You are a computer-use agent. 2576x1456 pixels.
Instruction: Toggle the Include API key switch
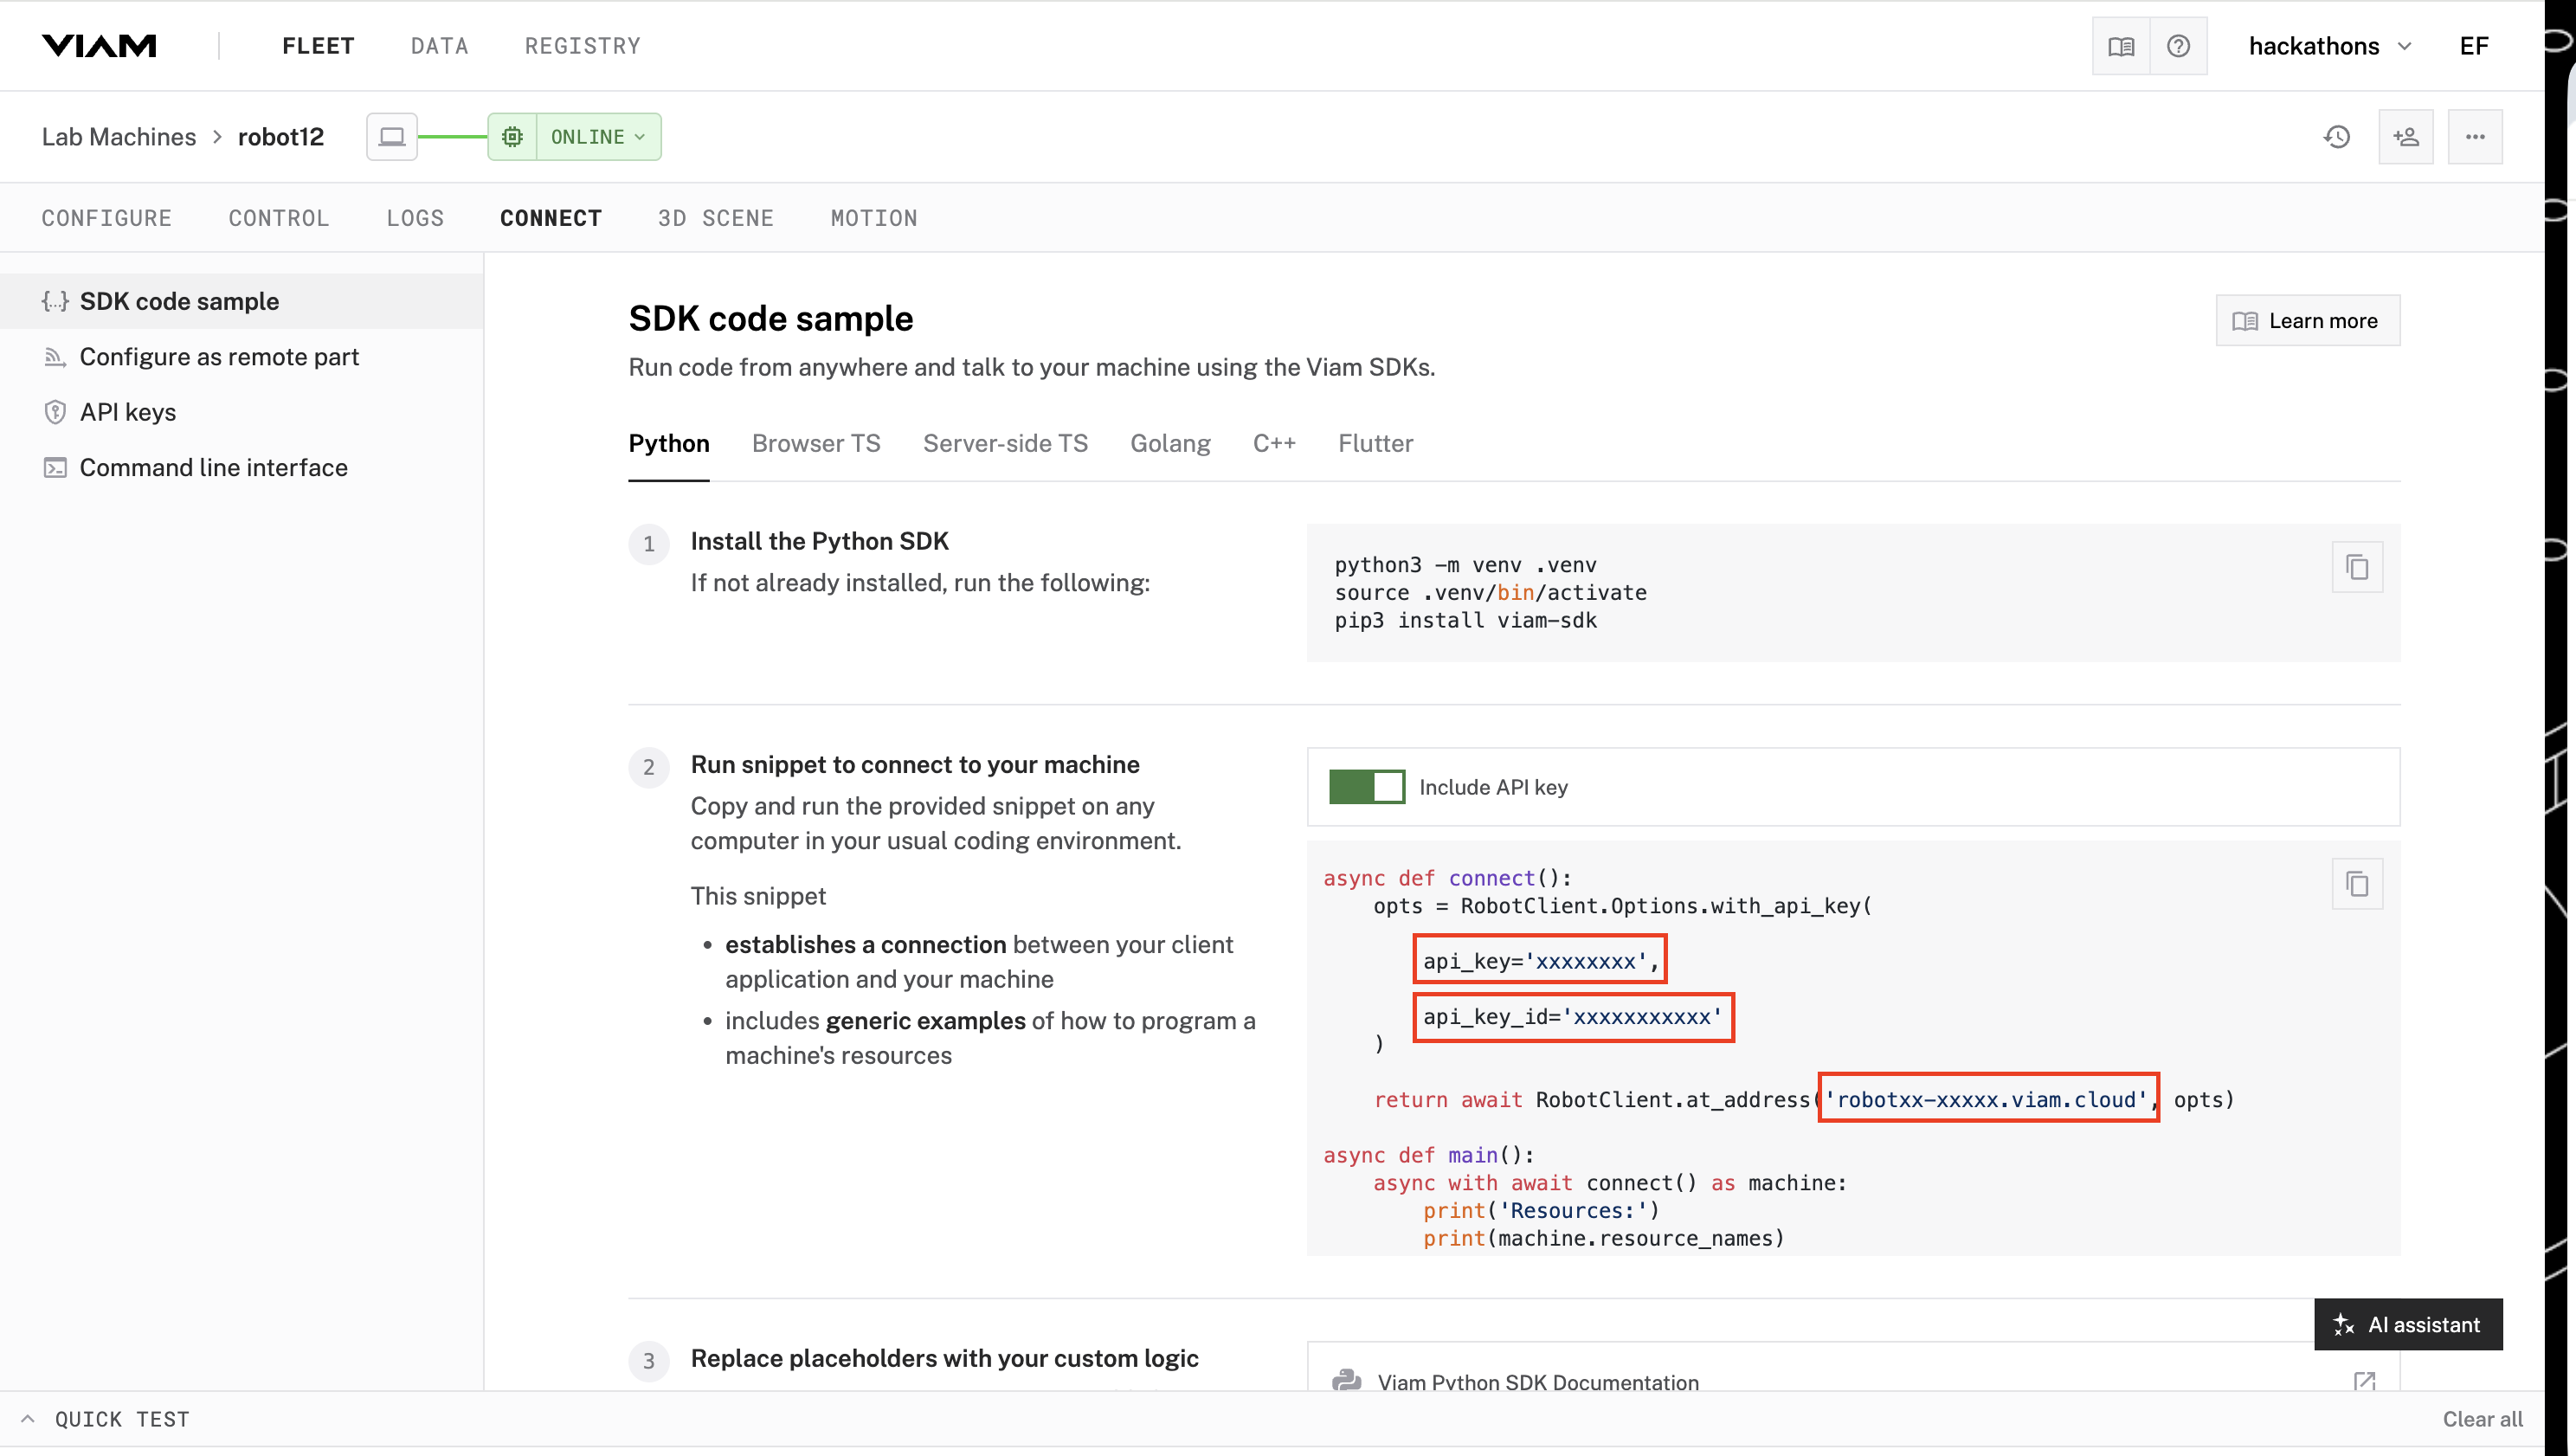(x=1366, y=787)
